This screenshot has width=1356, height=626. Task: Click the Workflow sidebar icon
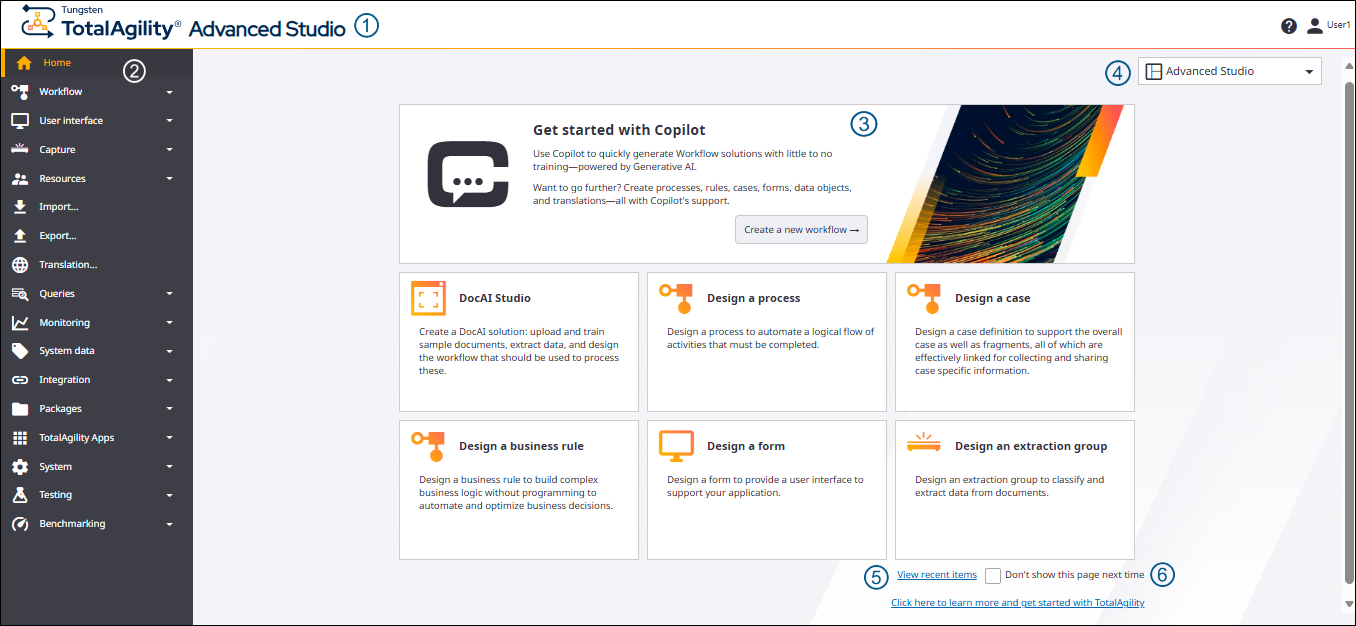tap(20, 92)
